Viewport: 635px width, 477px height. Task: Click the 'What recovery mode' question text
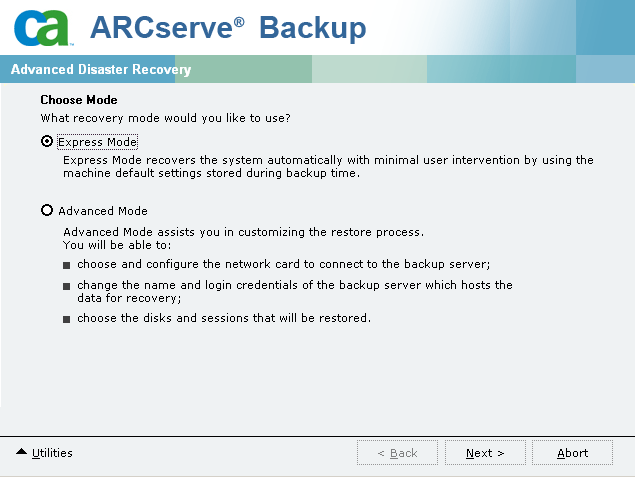point(165,118)
